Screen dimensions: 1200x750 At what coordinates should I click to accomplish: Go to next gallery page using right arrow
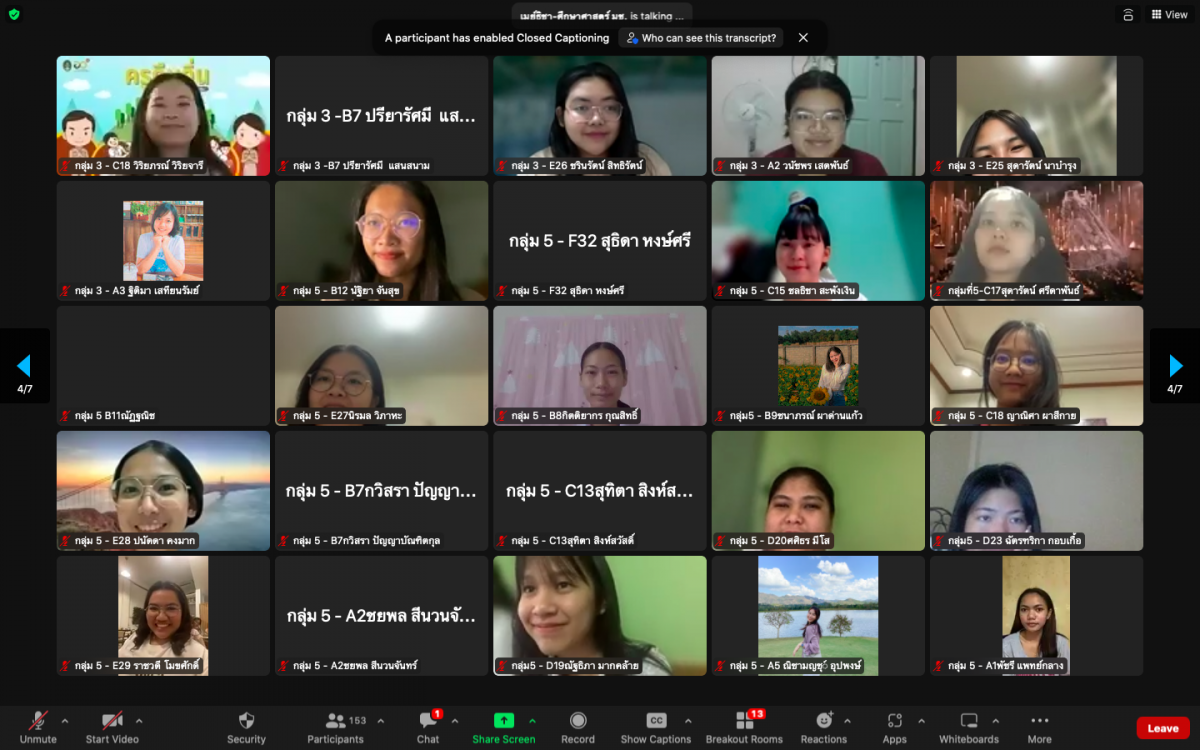1176,366
